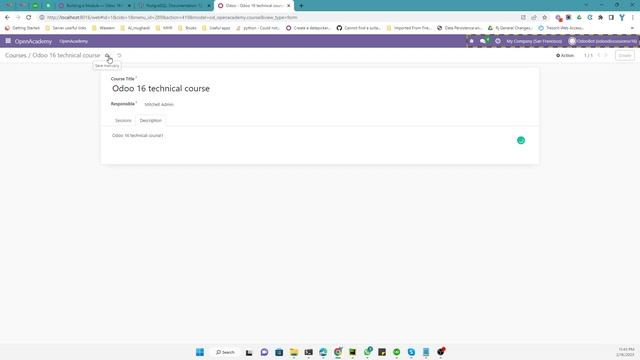This screenshot has width=640, height=360.
Task: Open the Chrome three-dot menu
Action: click(x=633, y=18)
